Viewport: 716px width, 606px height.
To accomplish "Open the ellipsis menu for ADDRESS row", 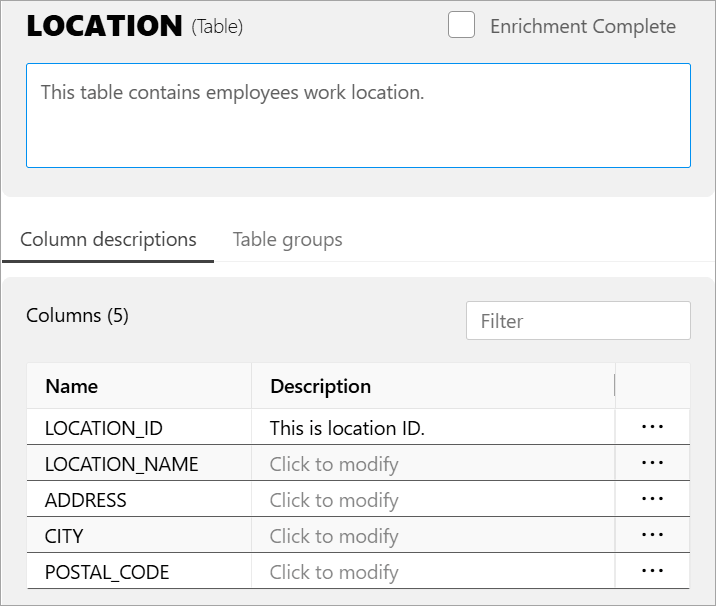I will 652,499.
